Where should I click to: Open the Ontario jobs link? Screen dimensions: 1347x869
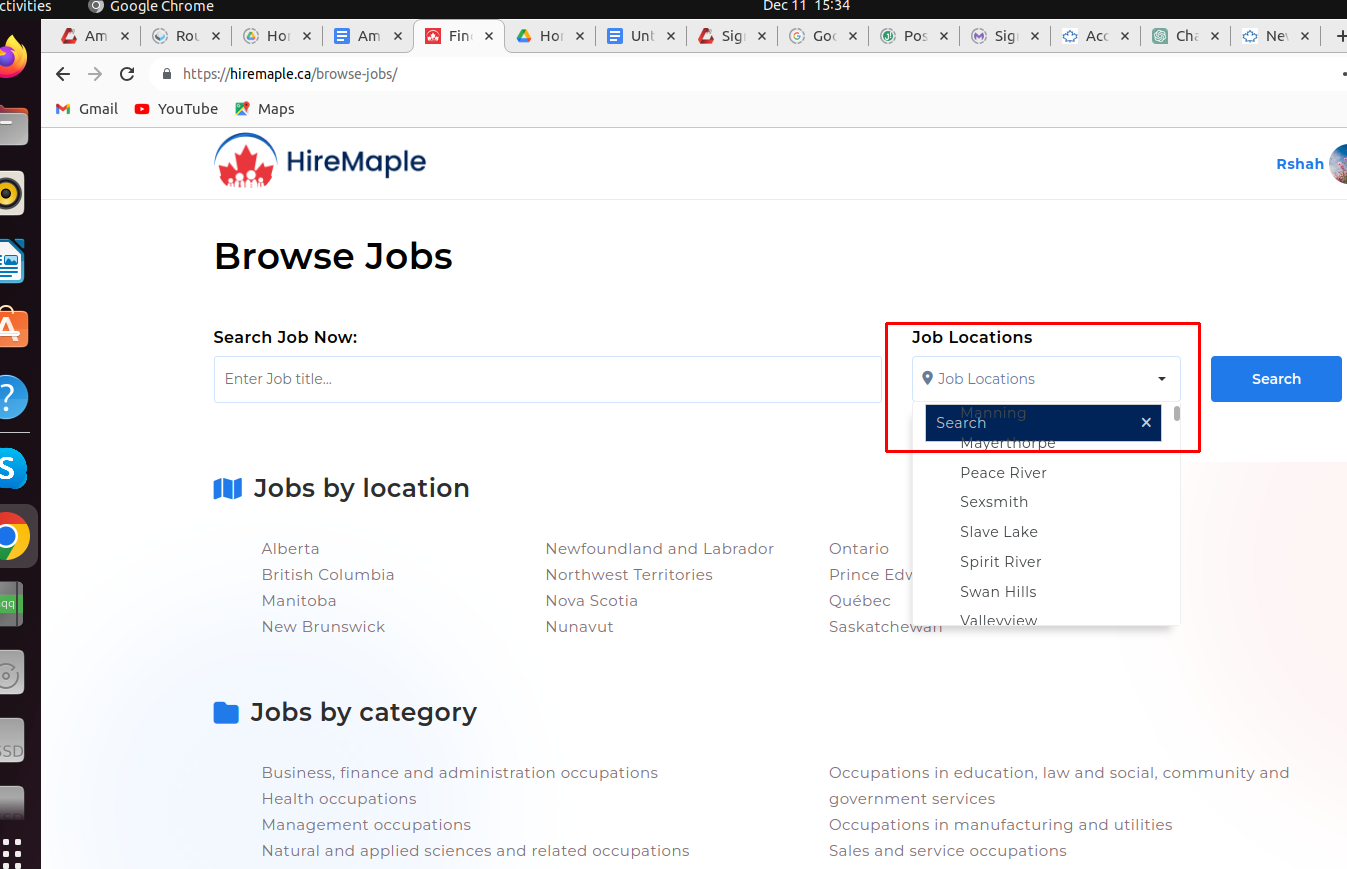point(858,549)
